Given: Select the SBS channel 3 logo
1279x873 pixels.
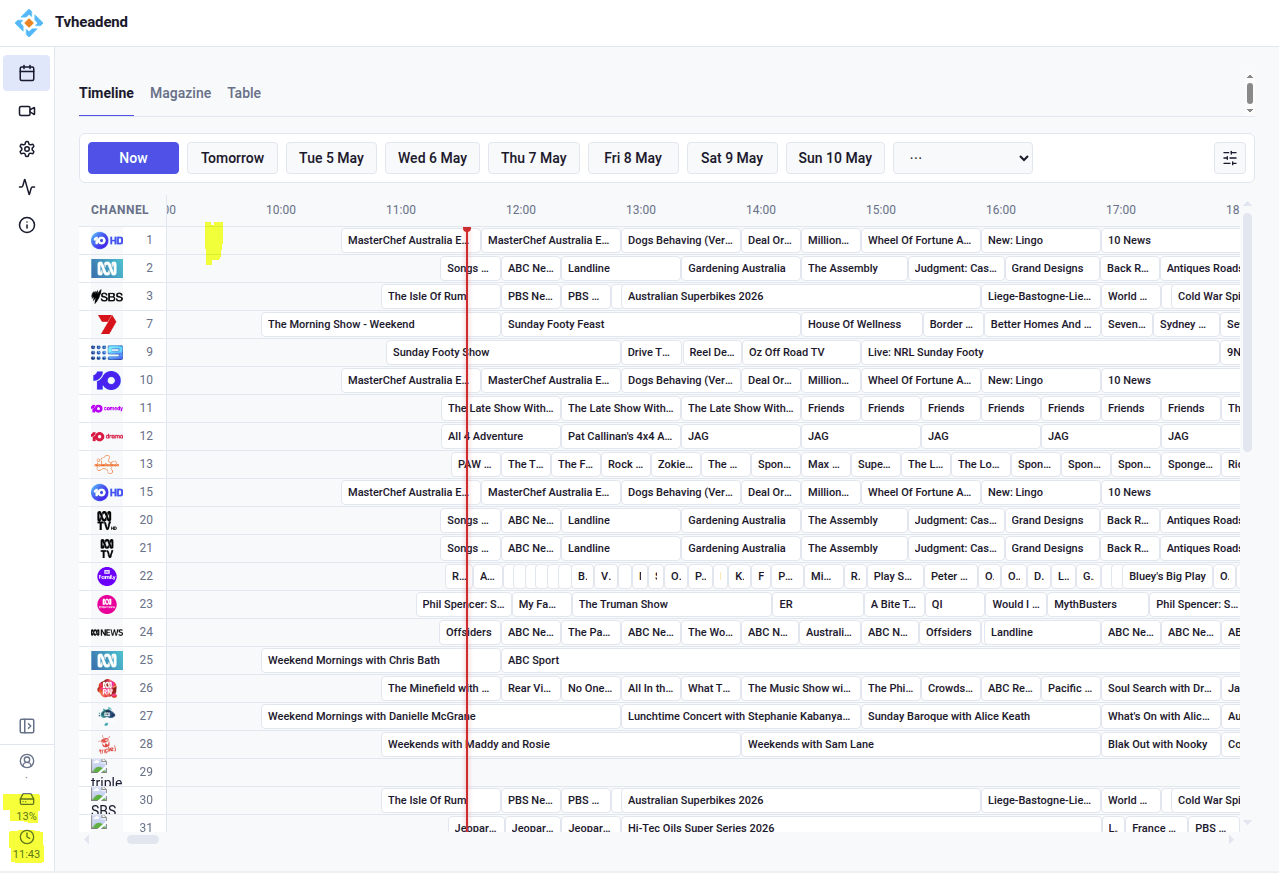Looking at the screenshot, I should [x=107, y=296].
